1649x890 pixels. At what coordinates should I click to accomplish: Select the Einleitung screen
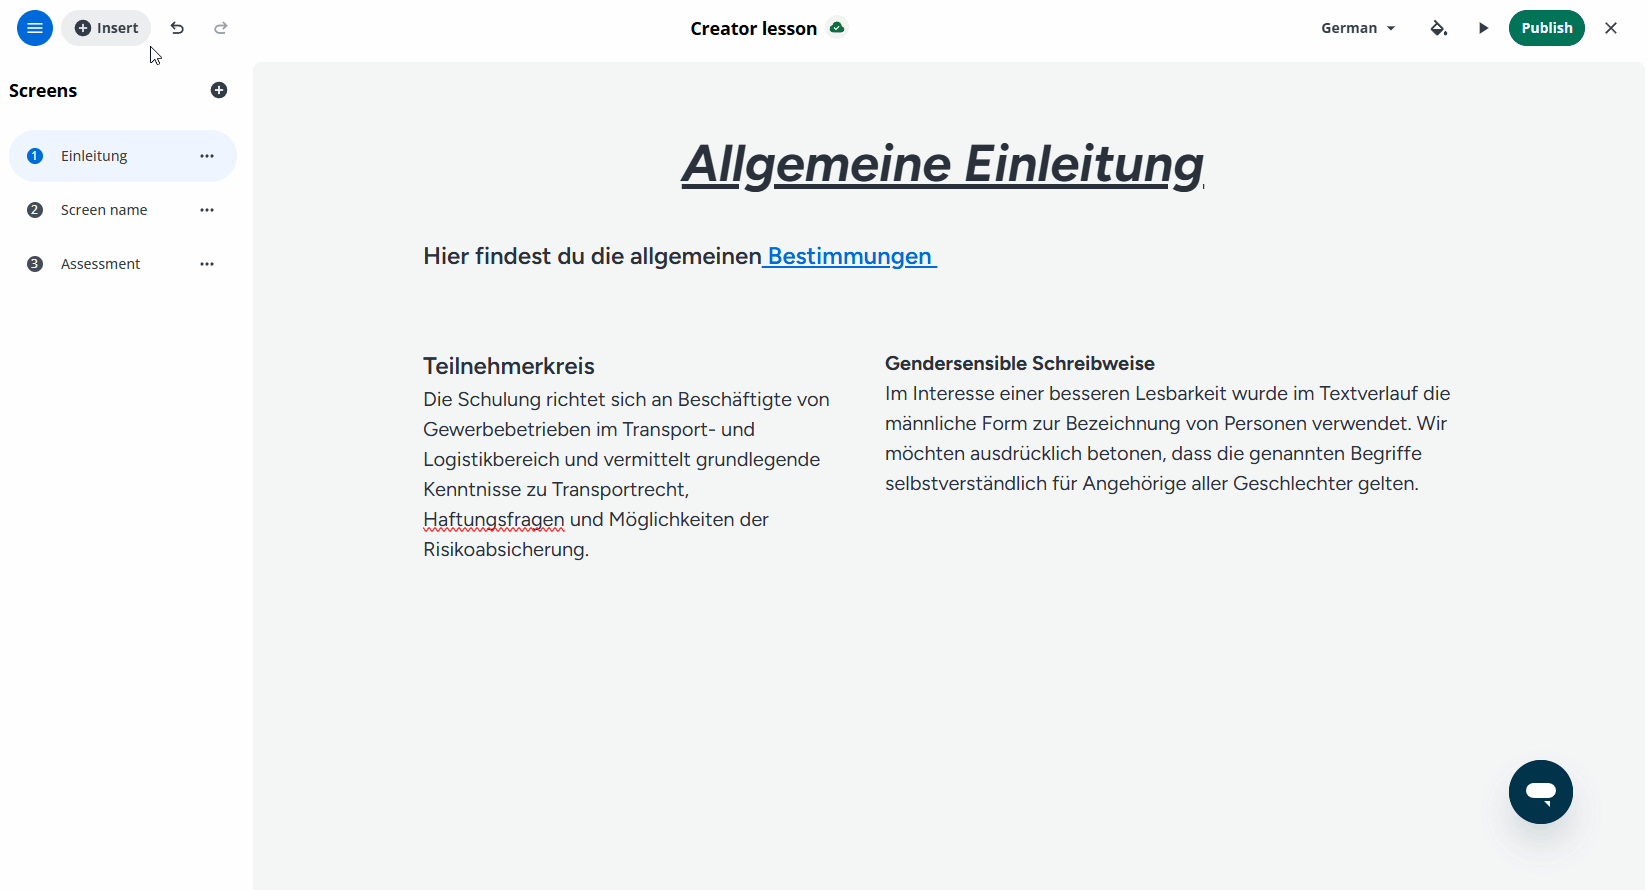123,156
